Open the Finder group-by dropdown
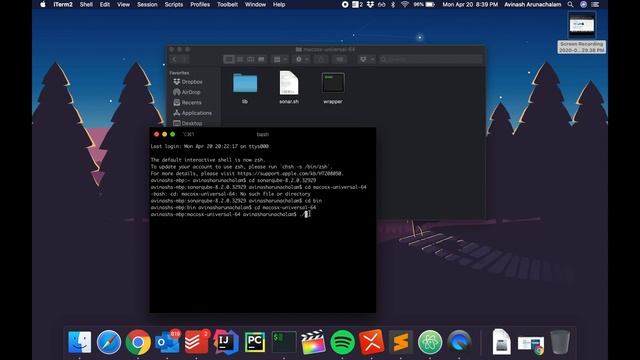 280,59
